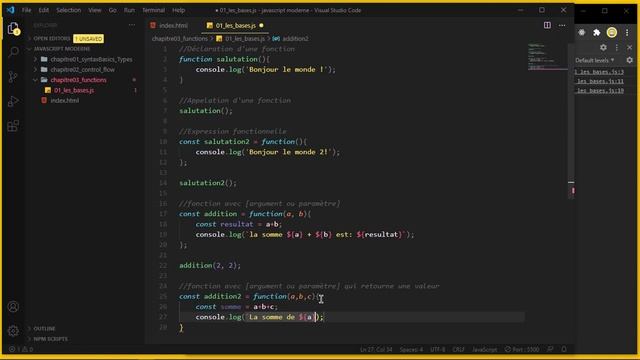
Task: Click the notifications bell in status bar
Action: click(564, 349)
